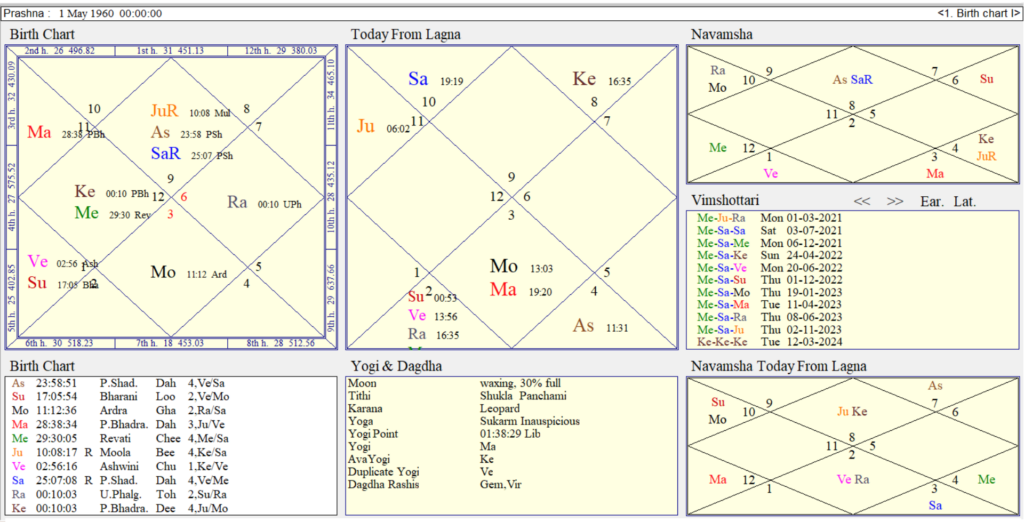Click Ma 19:20 in Today From Lagna chart

point(521,290)
